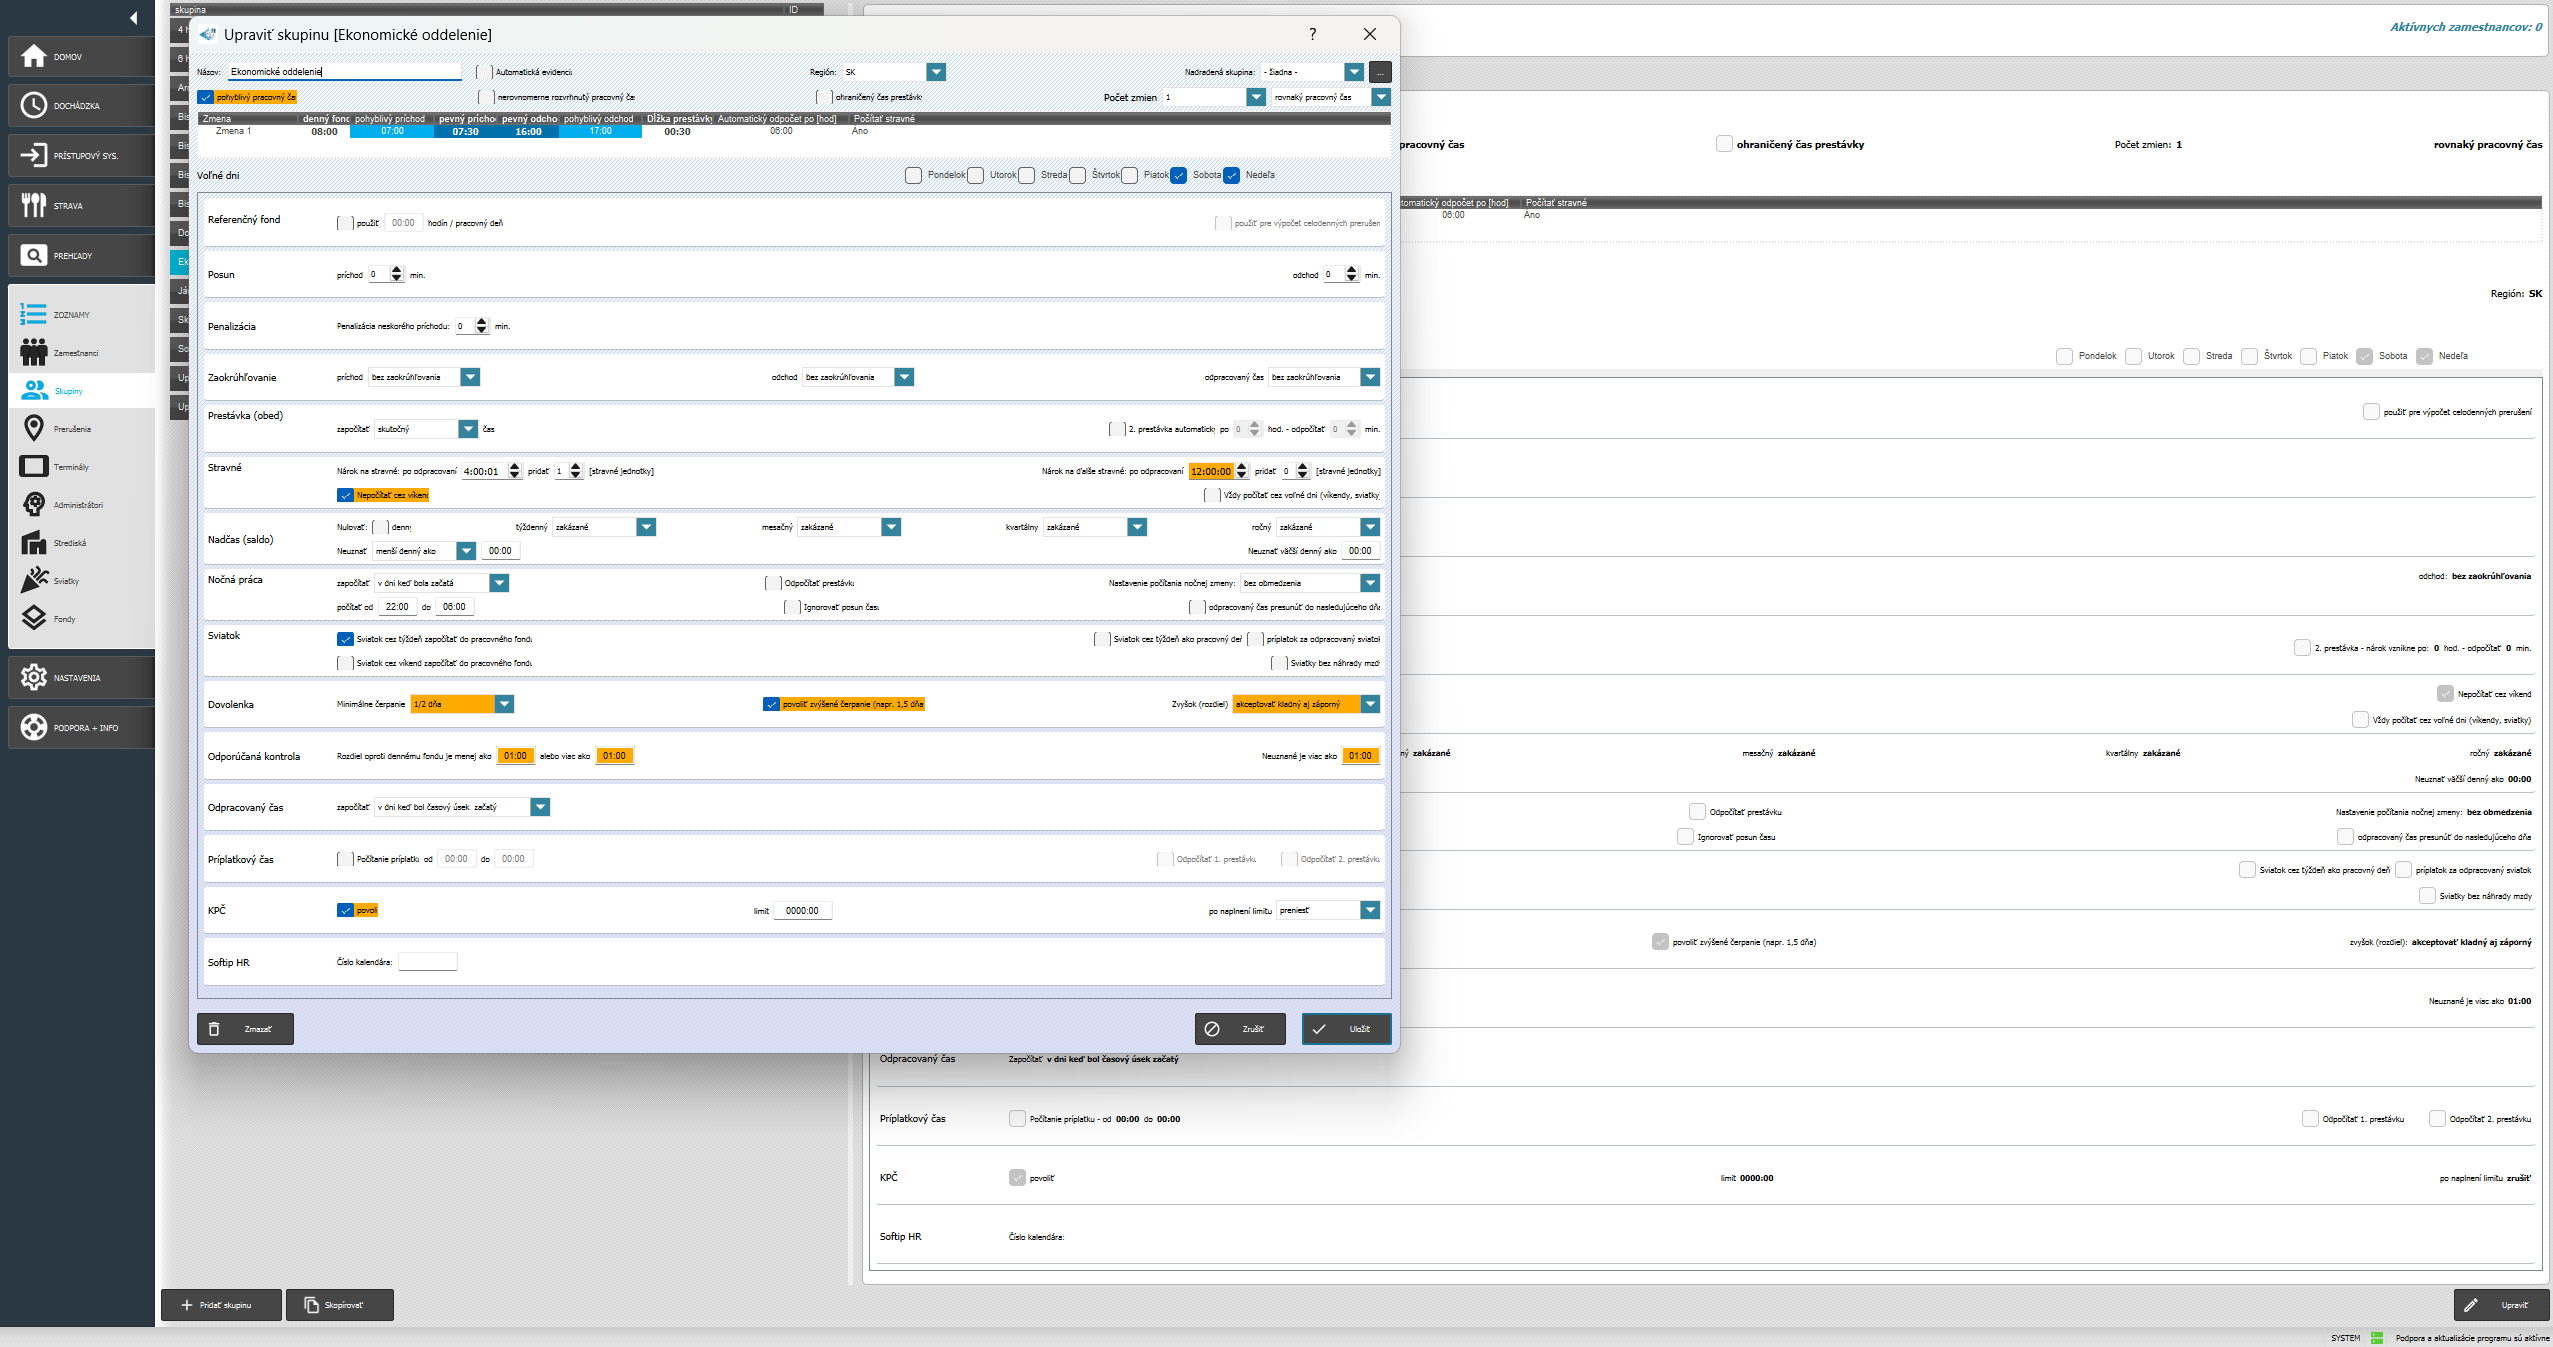Open Prestávka započítať skutočný dropdown

[468, 429]
